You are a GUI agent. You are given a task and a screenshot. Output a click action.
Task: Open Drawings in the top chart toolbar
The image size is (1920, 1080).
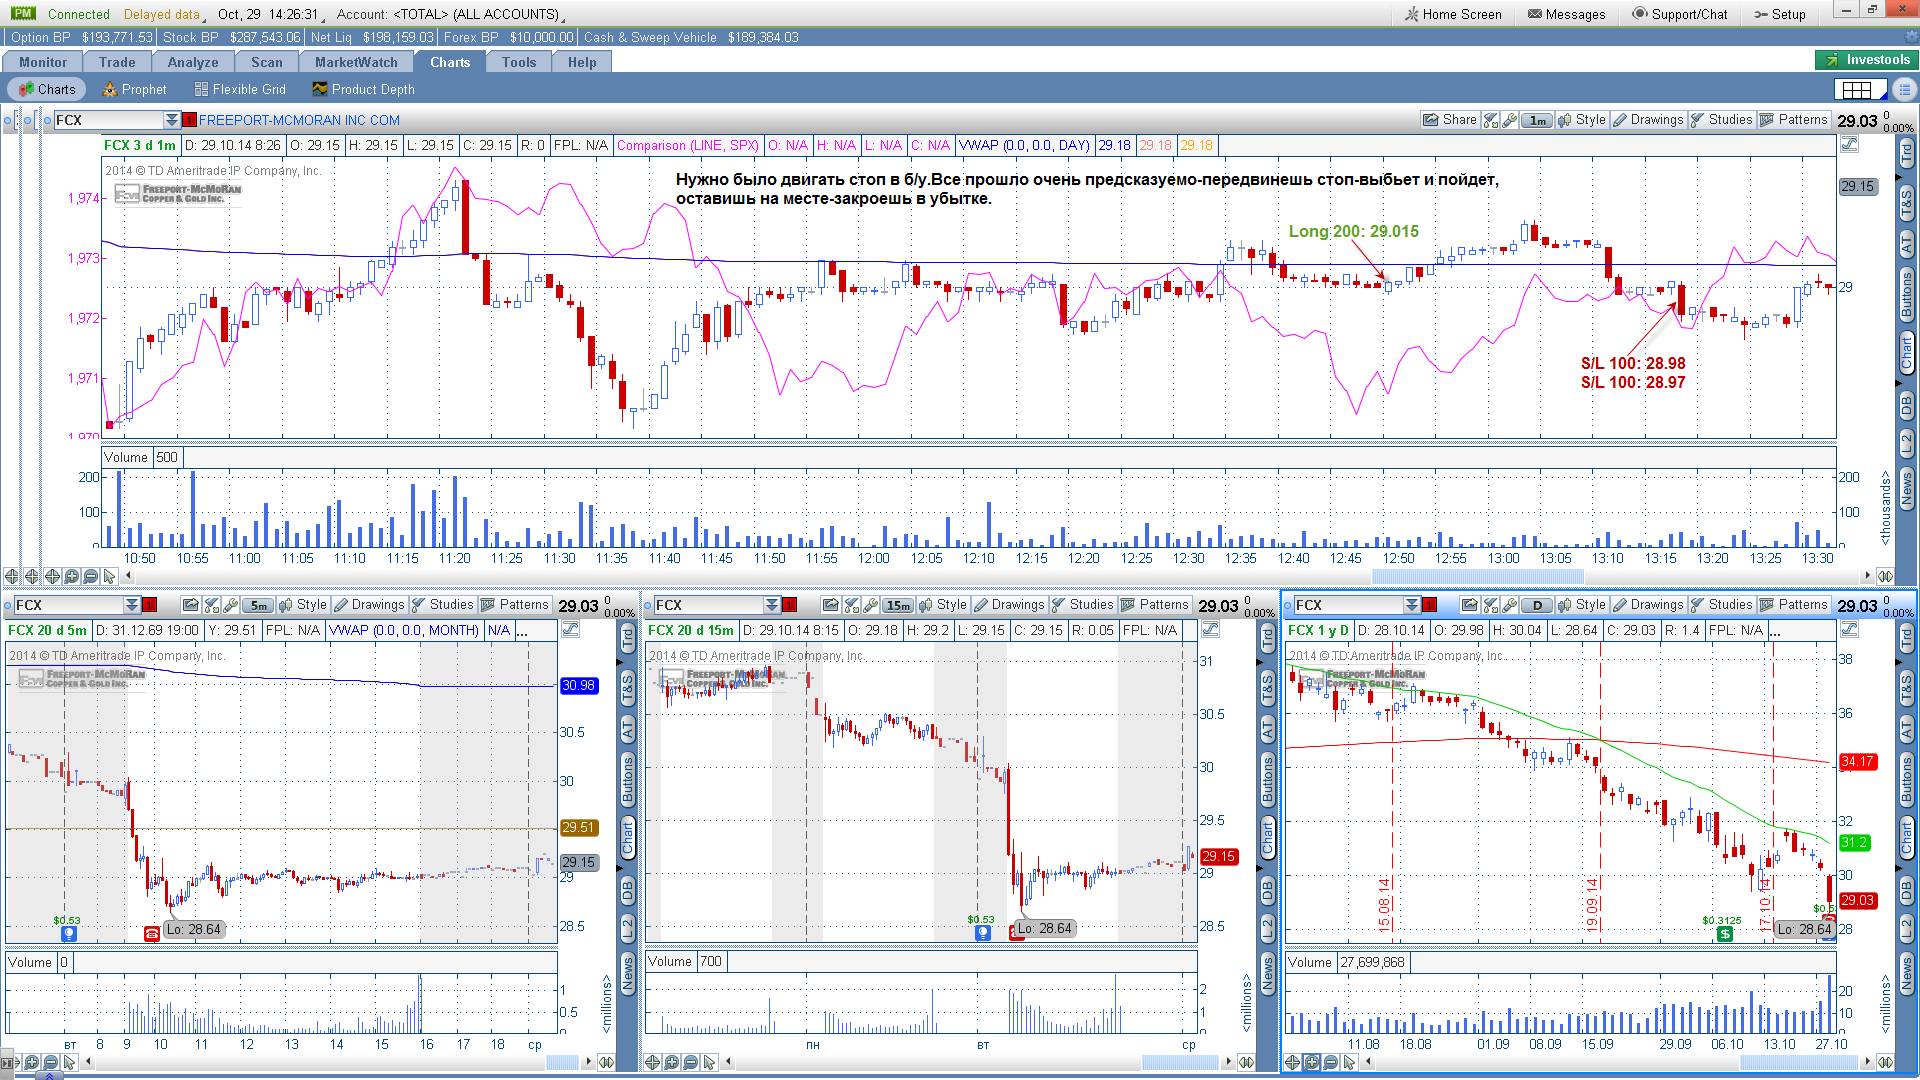tap(1648, 120)
